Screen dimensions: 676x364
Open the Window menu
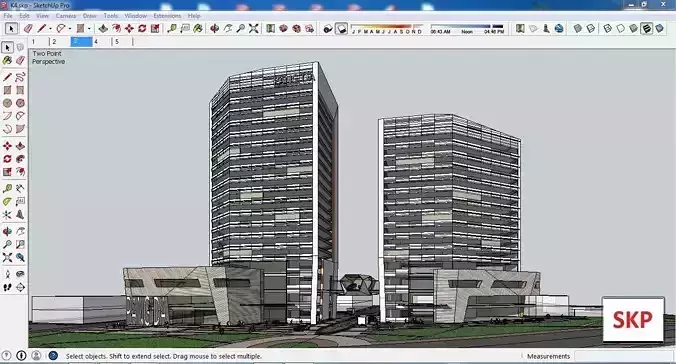click(136, 16)
